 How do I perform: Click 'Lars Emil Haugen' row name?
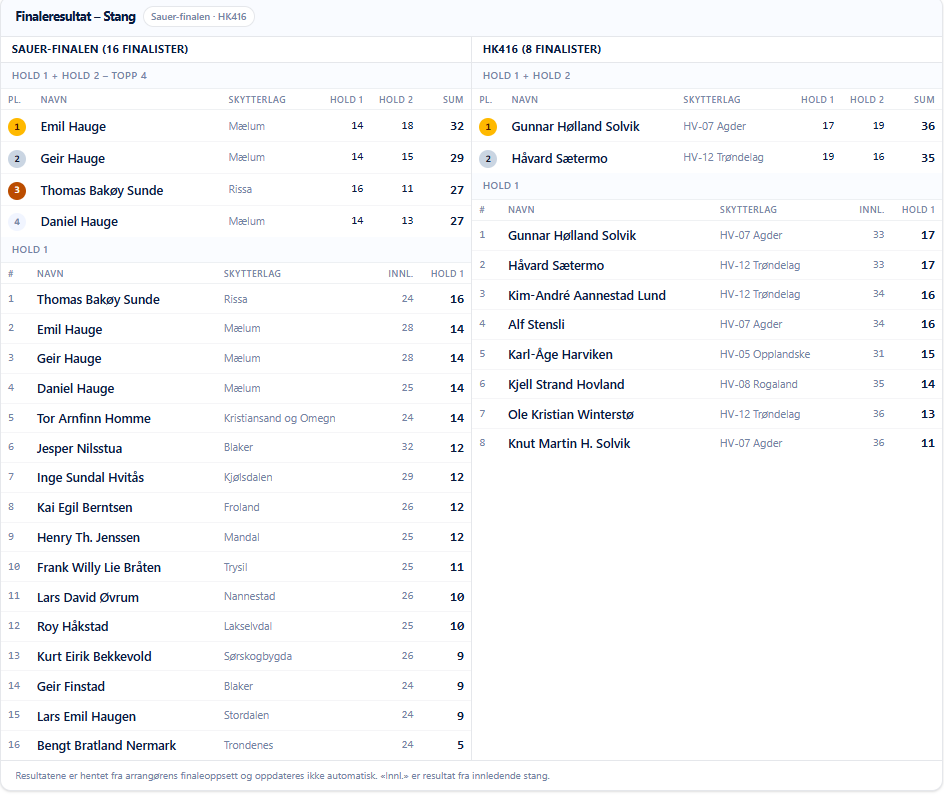[x=87, y=717]
